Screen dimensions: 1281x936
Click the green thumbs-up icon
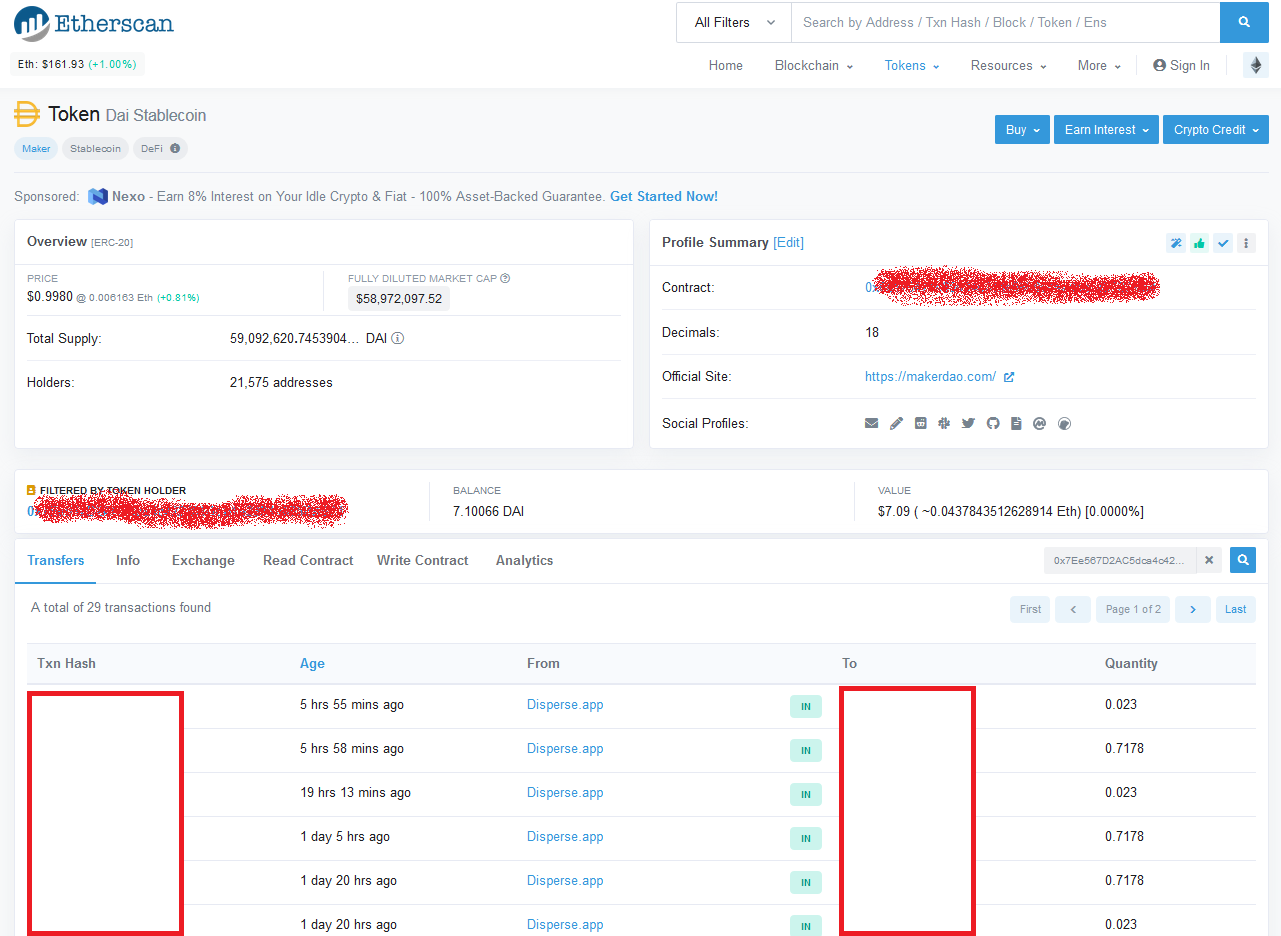pos(1199,243)
